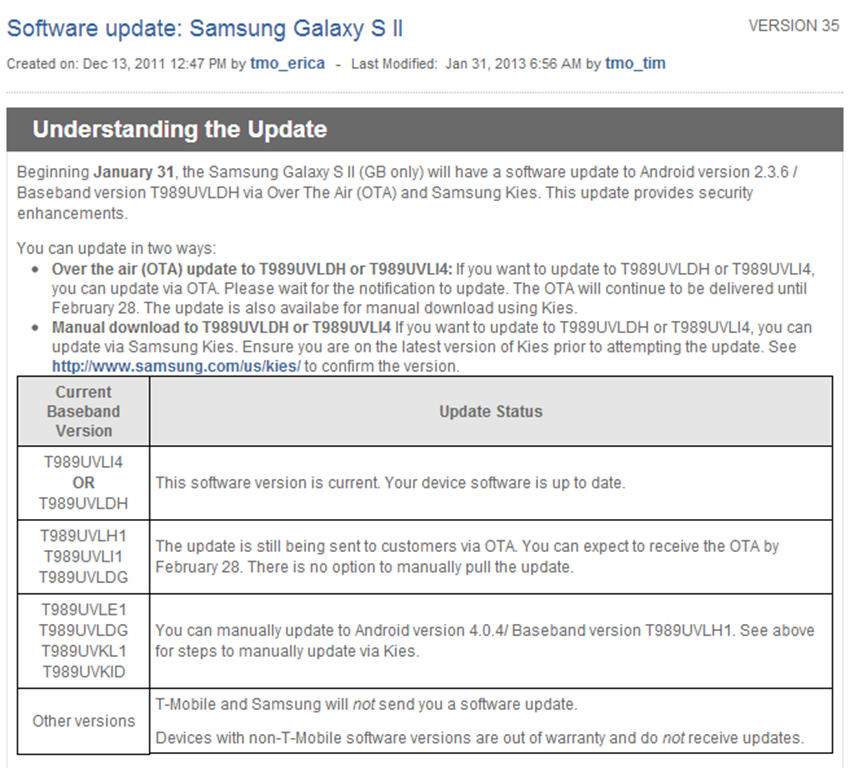Open the tmo_erica author profile link

click(287, 64)
